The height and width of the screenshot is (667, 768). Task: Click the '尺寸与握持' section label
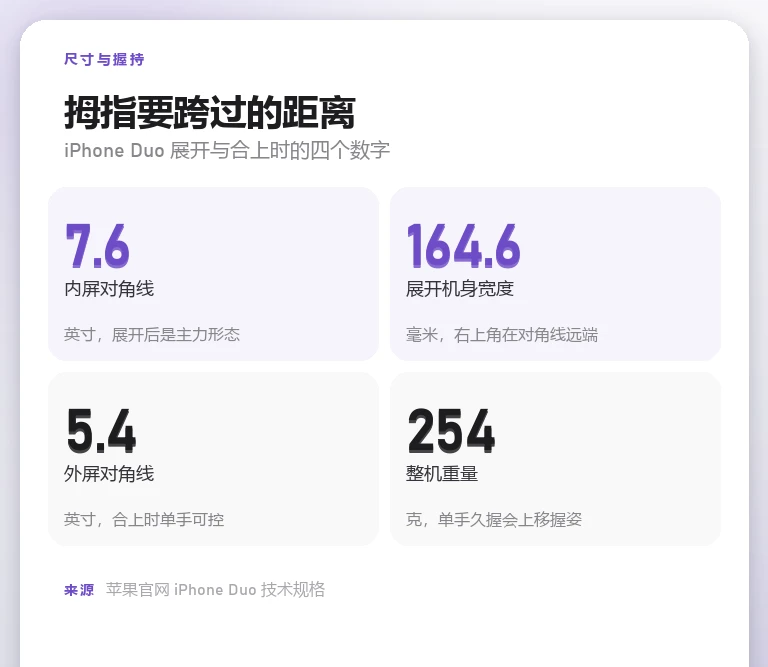[x=104, y=59]
